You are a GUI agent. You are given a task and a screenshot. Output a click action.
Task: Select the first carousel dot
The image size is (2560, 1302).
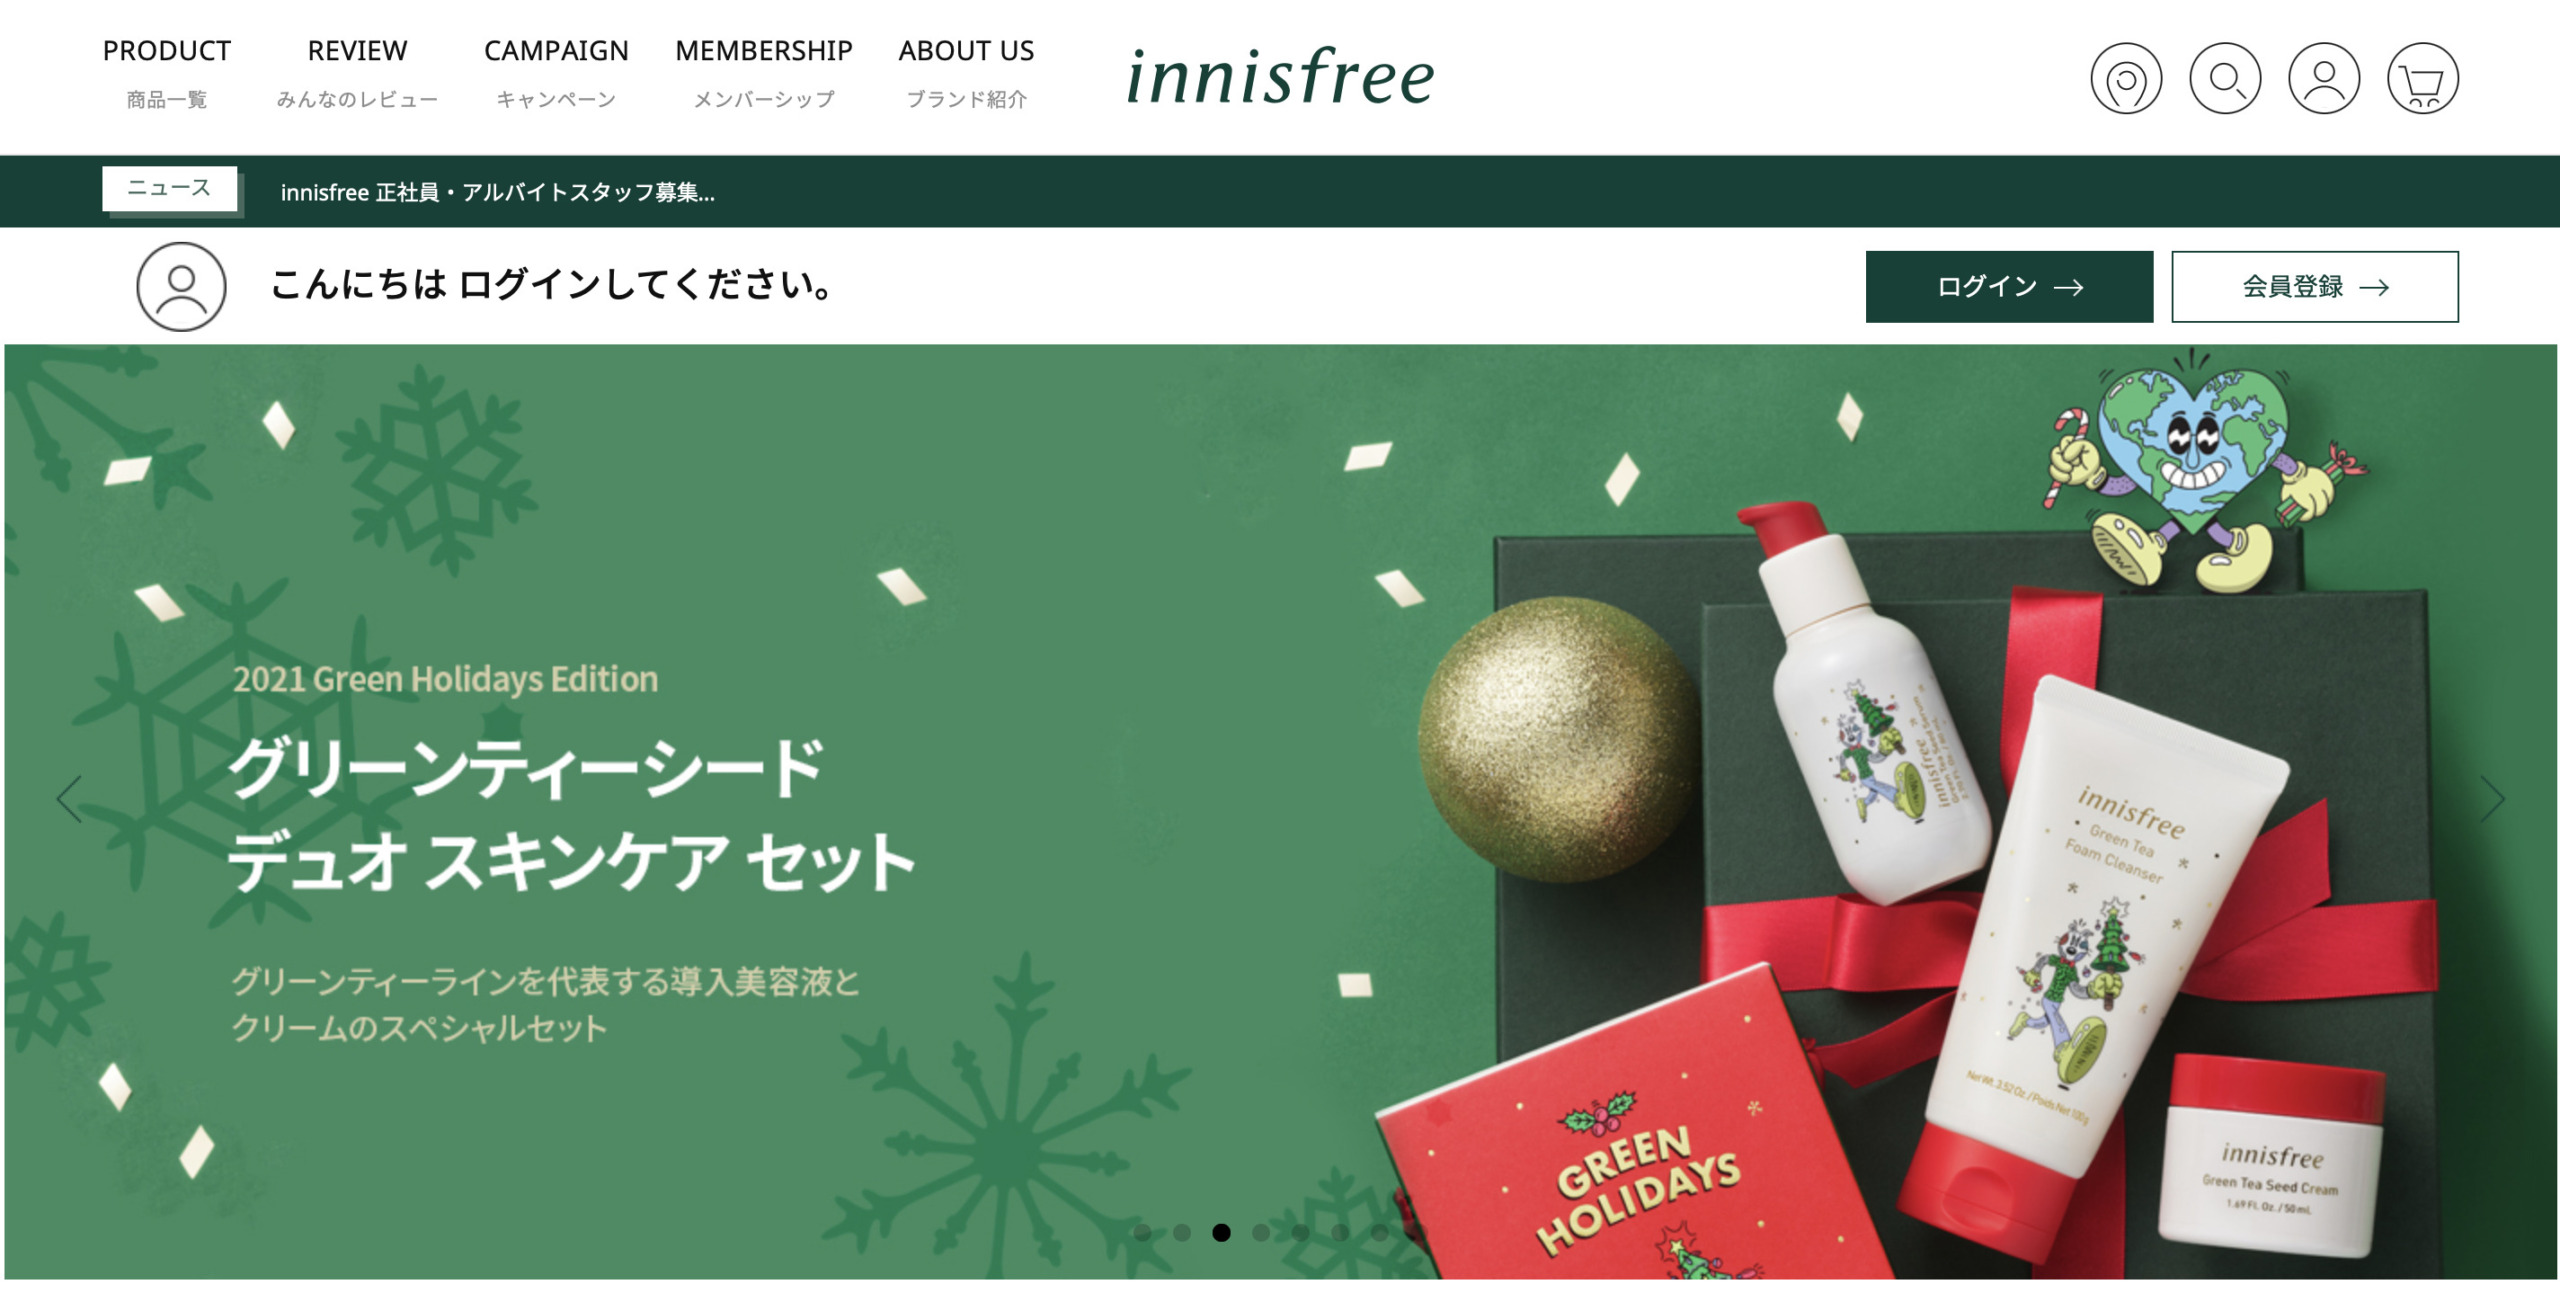click(1142, 1232)
